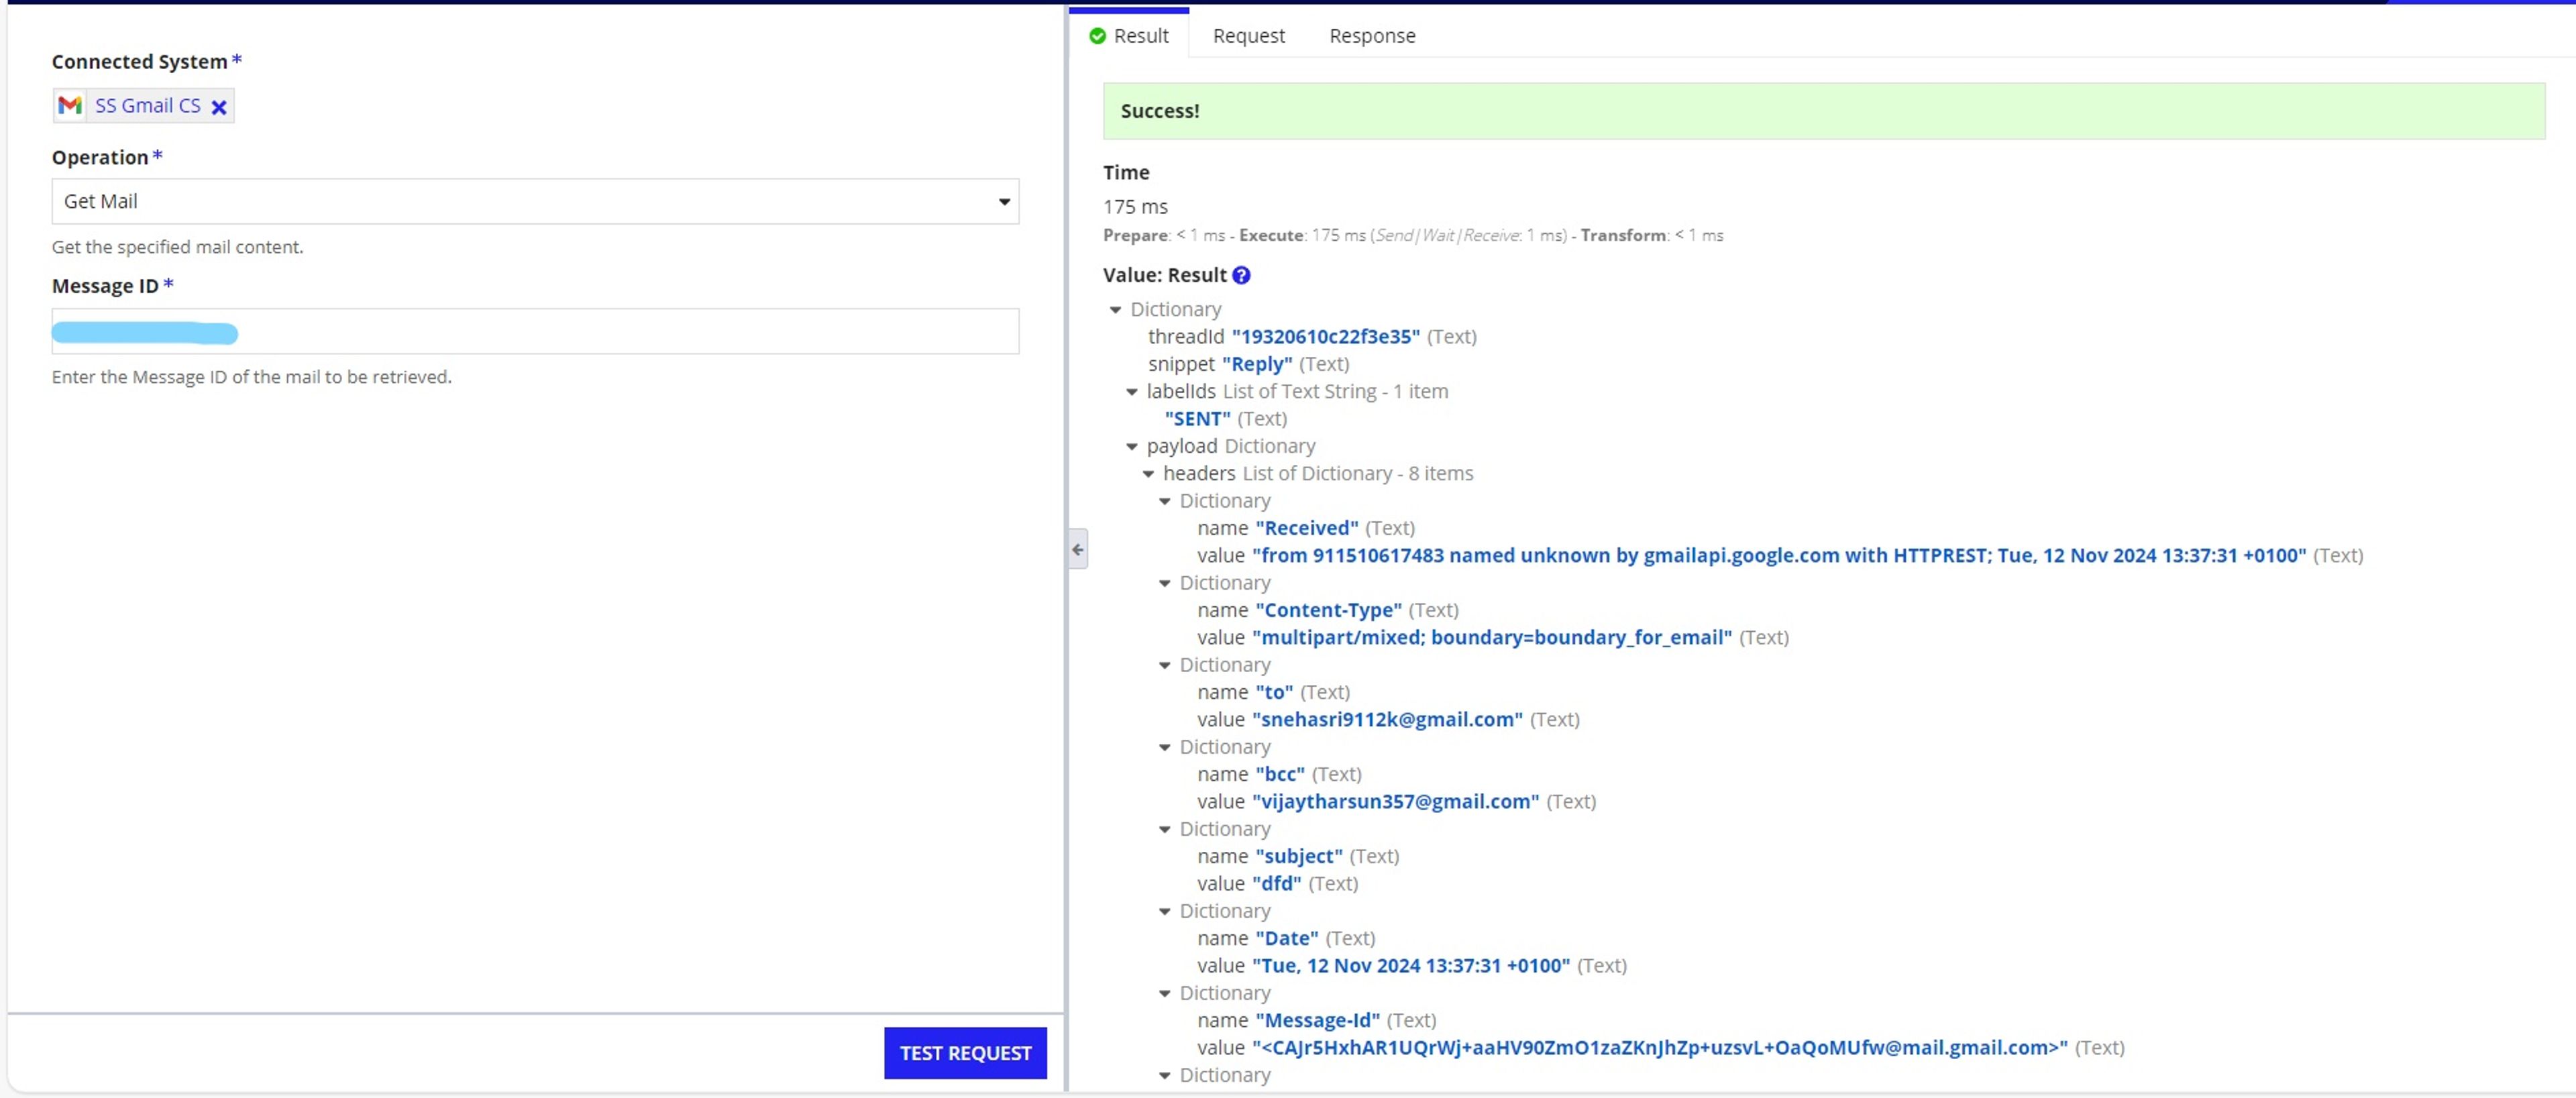Select the "Received" name value
Image resolution: width=2576 pixels, height=1098 pixels.
point(1307,528)
